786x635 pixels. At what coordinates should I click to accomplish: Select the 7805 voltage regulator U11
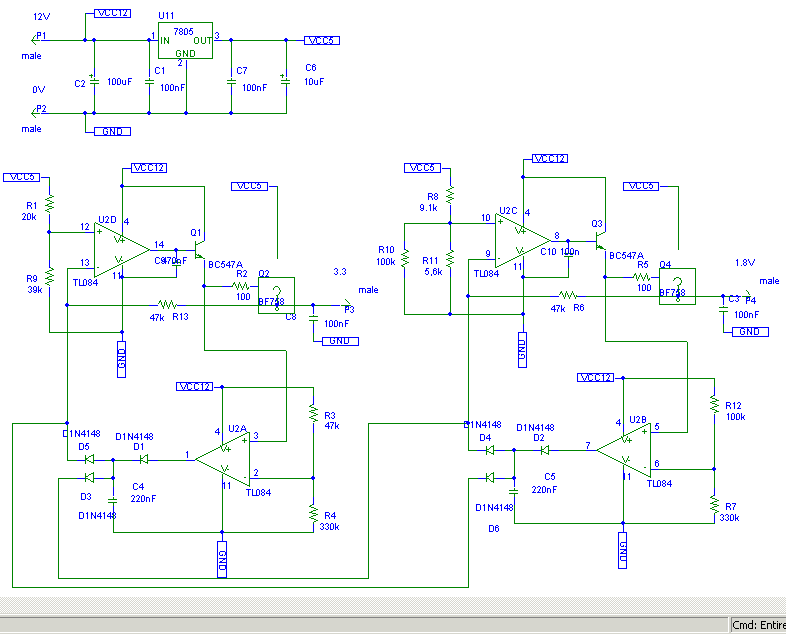click(186, 42)
